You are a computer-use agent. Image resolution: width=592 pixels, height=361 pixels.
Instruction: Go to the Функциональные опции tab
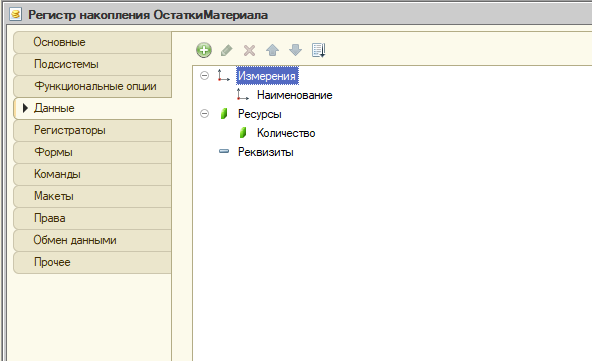(x=92, y=86)
